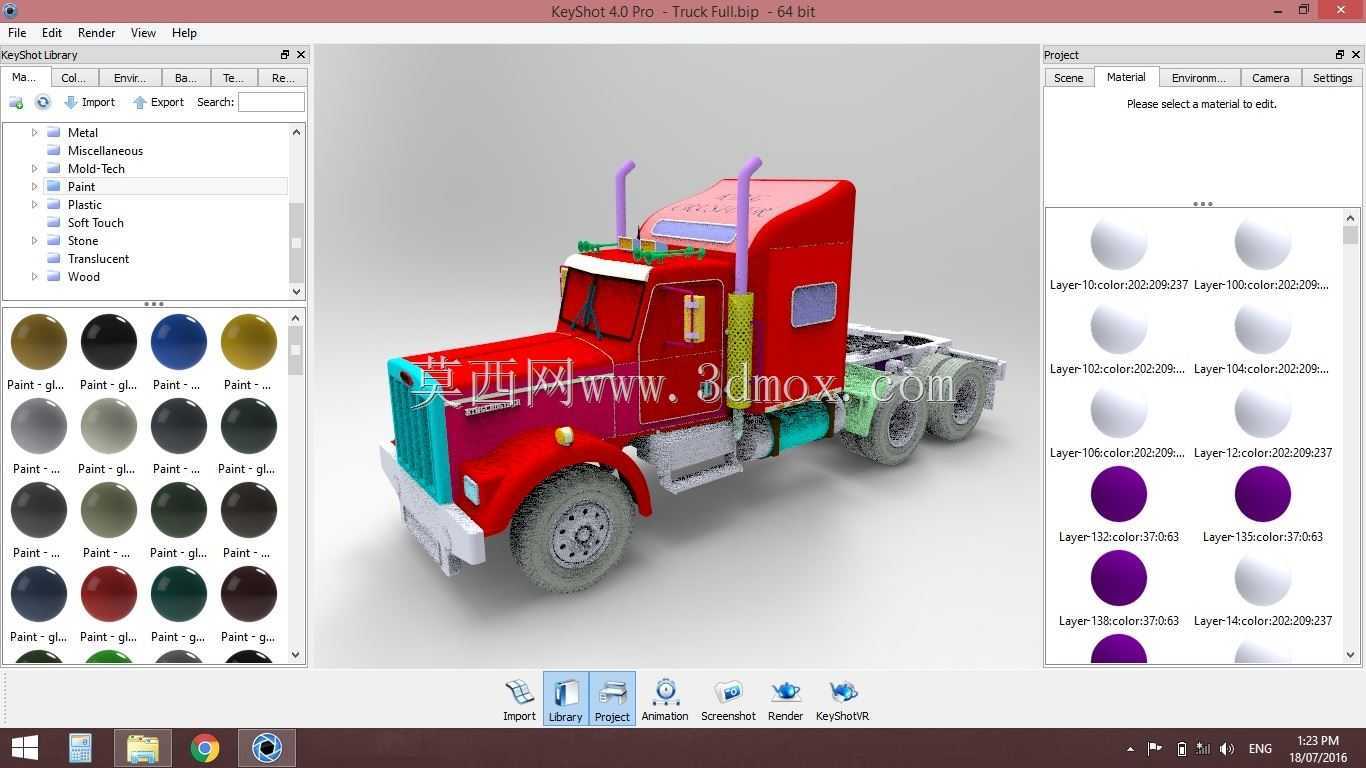Click down arrow of folder tree scrollbar

tap(296, 291)
